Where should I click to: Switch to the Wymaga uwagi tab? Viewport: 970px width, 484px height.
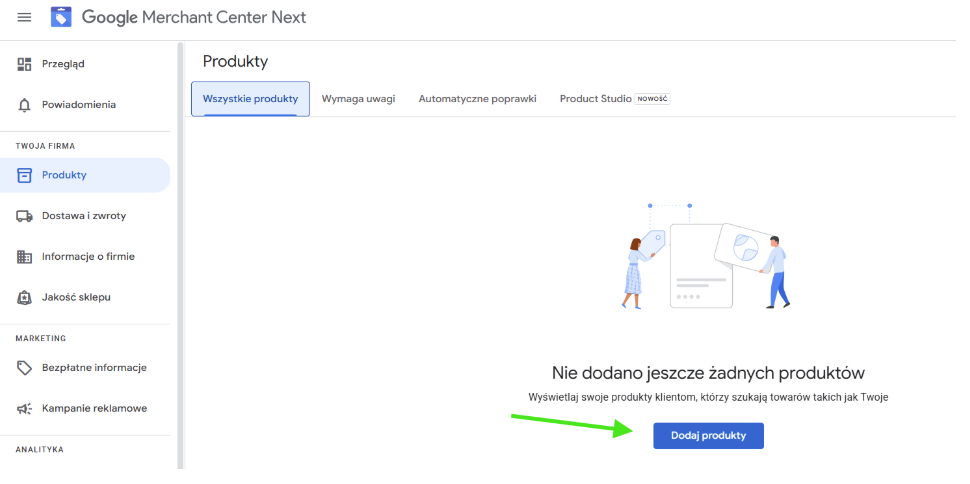pos(358,99)
